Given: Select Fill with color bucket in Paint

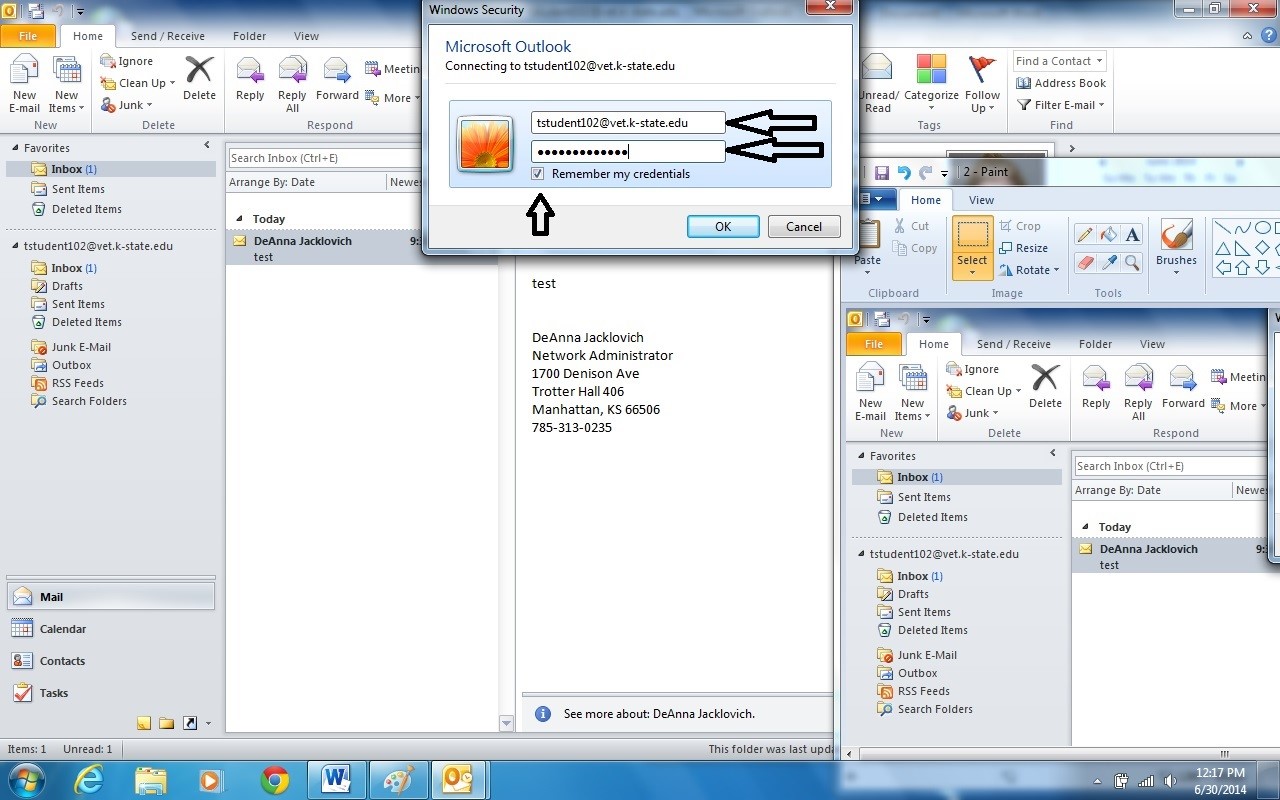Looking at the screenshot, I should [x=1108, y=234].
